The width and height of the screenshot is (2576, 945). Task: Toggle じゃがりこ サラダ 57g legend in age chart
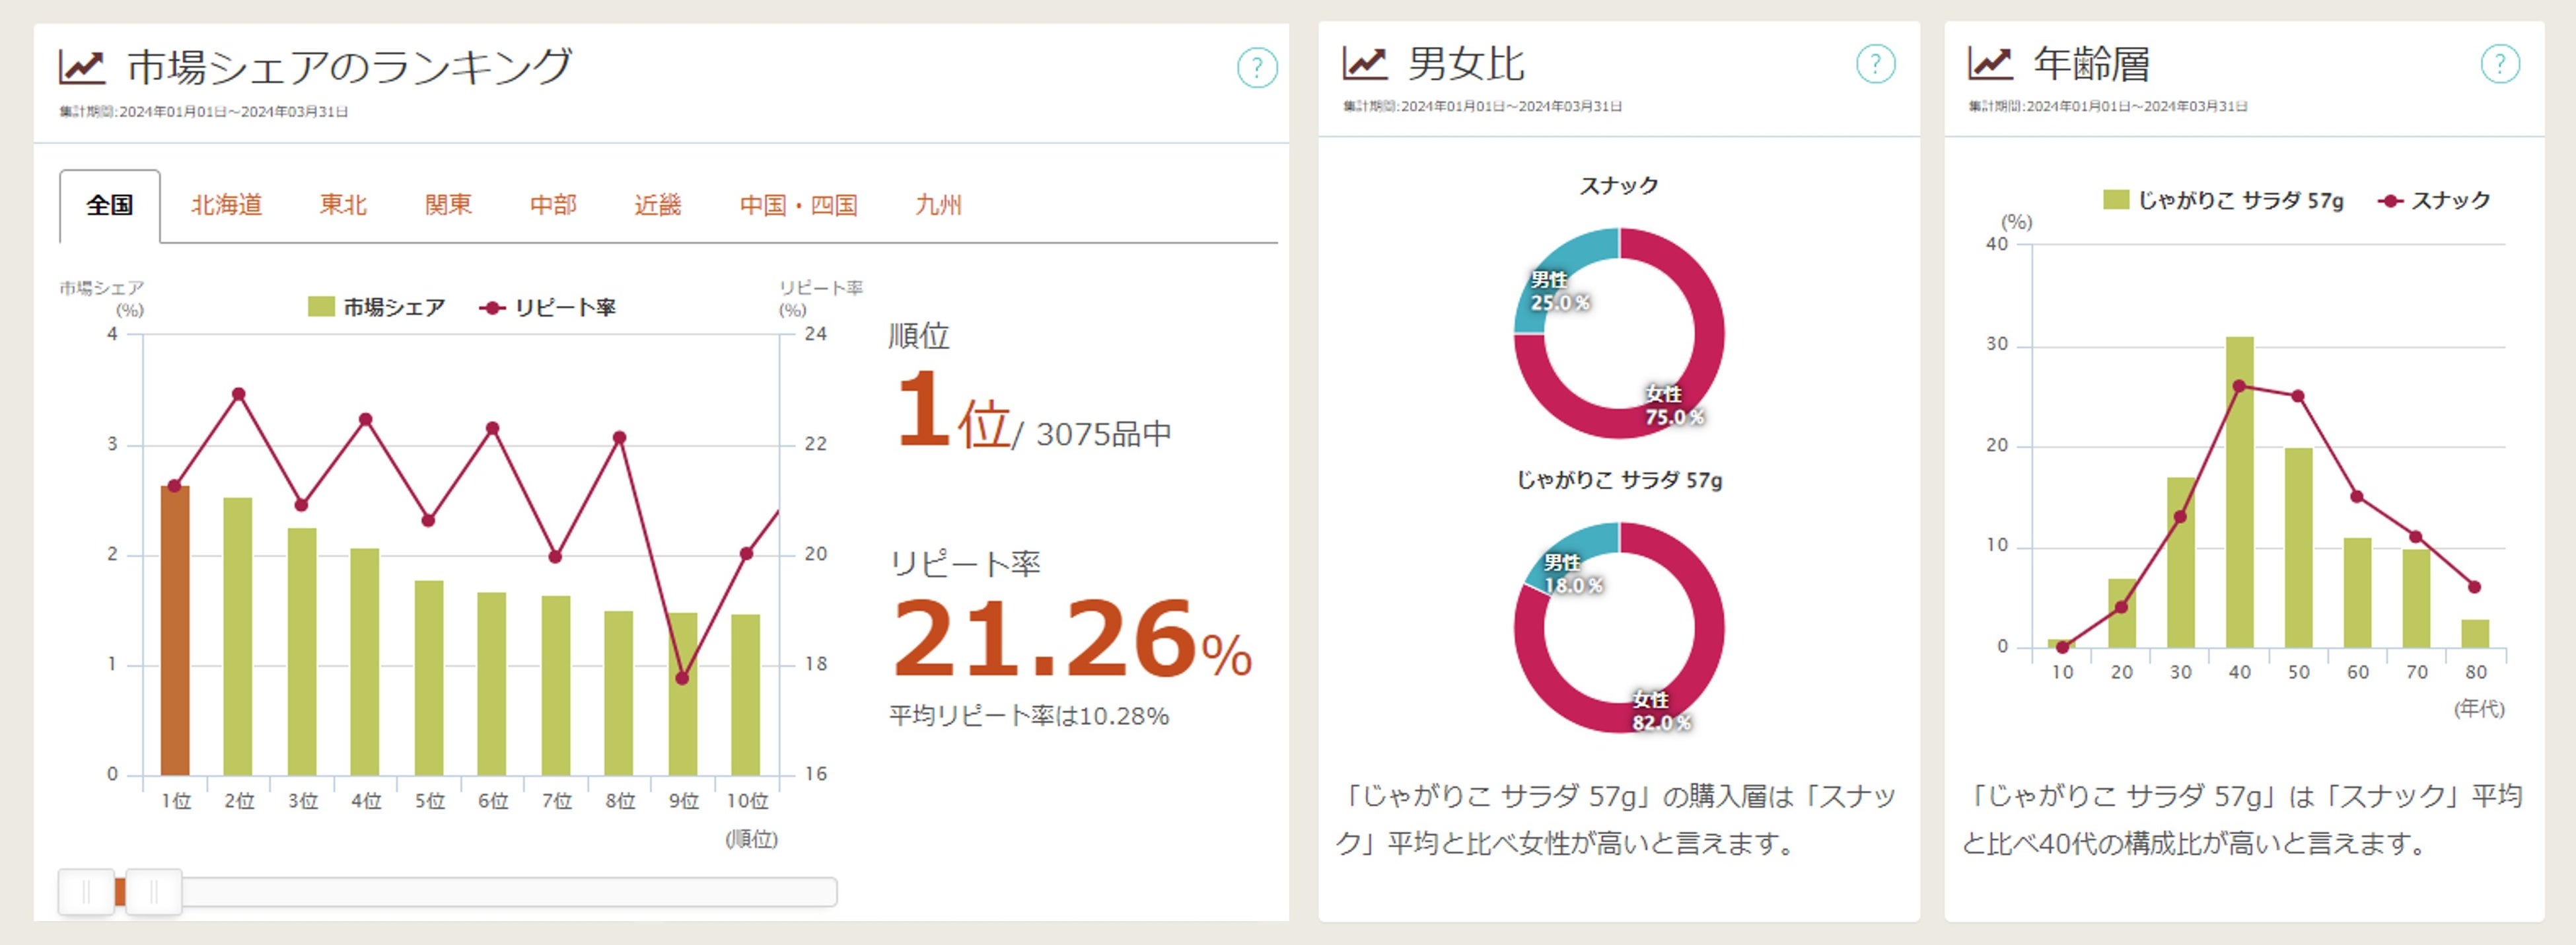2222,200
